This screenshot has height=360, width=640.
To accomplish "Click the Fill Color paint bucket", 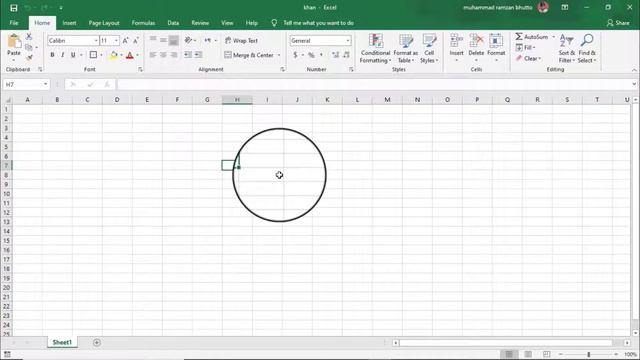I will pyautogui.click(x=114, y=55).
